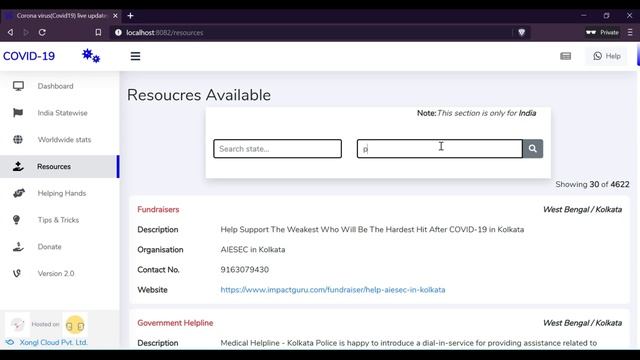The height and width of the screenshot is (360, 640).
Task: Close the Corona virus live update tab
Action: [115, 16]
